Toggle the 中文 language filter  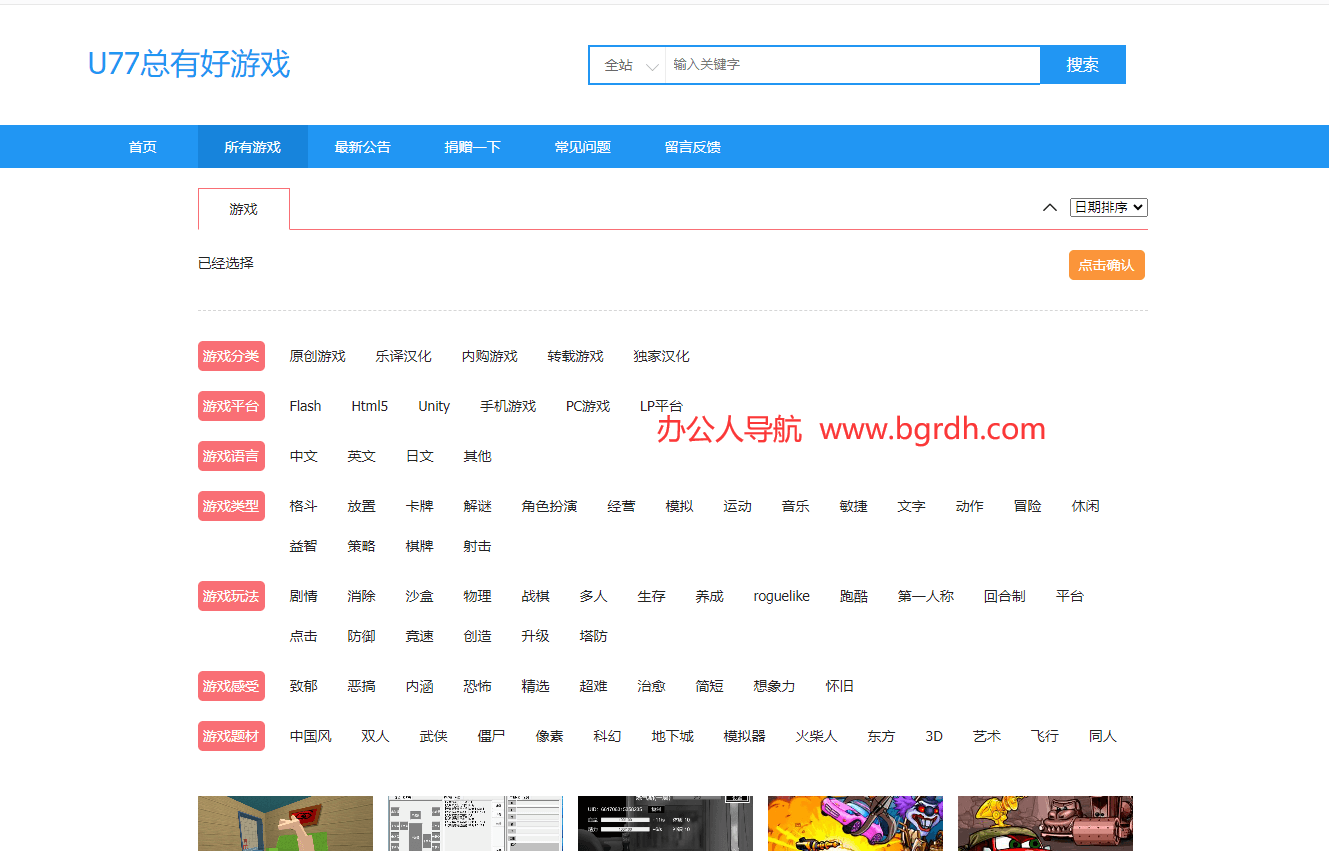click(x=303, y=456)
